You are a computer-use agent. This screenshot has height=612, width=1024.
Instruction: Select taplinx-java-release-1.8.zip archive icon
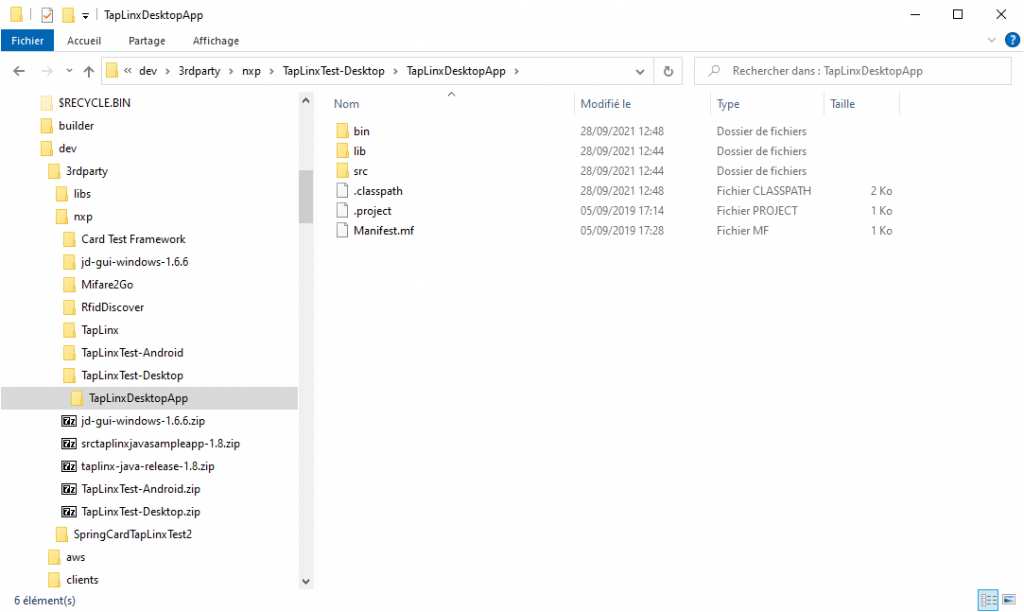point(69,466)
